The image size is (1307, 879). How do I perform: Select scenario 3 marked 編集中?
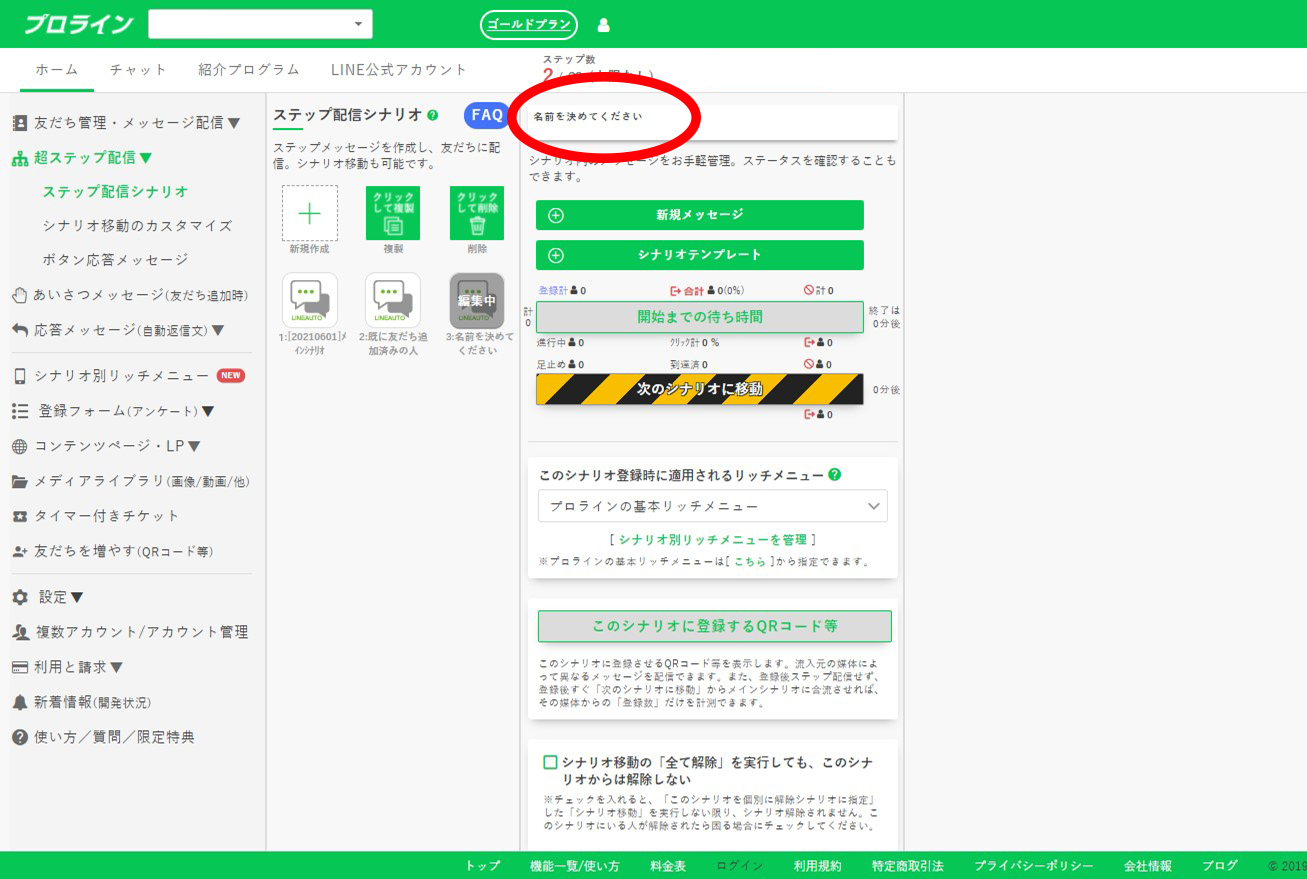pyautogui.click(x=477, y=301)
